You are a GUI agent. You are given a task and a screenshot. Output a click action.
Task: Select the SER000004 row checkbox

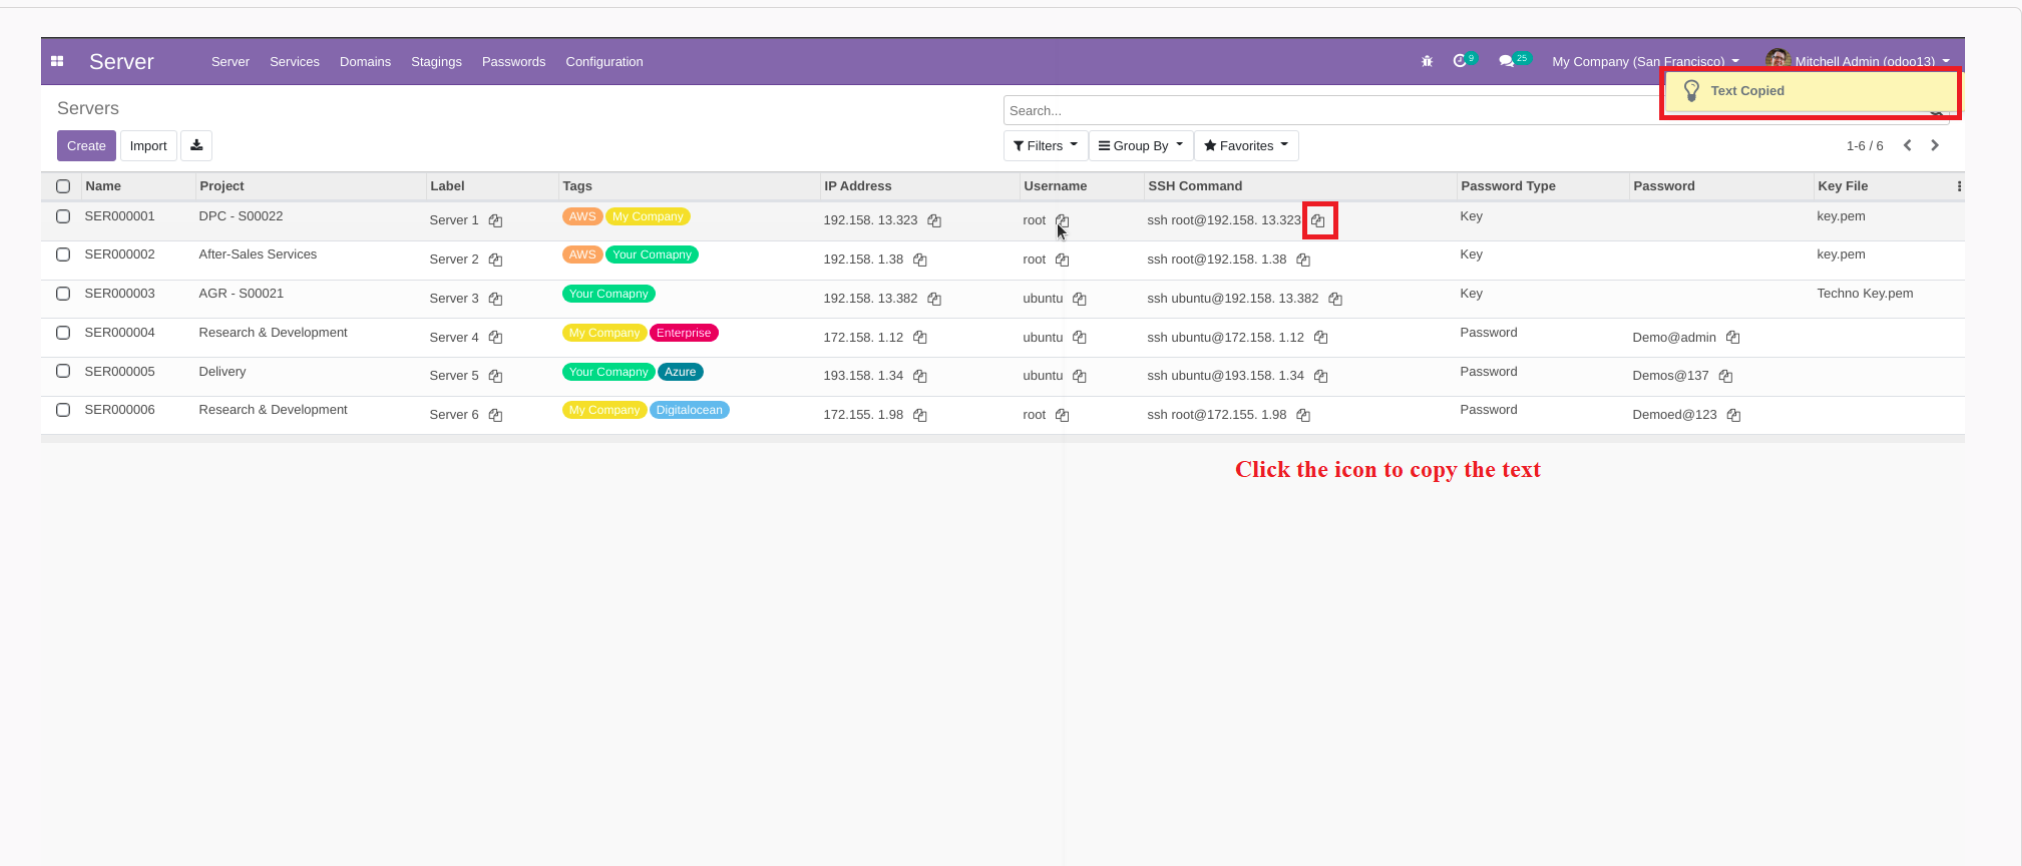click(63, 332)
